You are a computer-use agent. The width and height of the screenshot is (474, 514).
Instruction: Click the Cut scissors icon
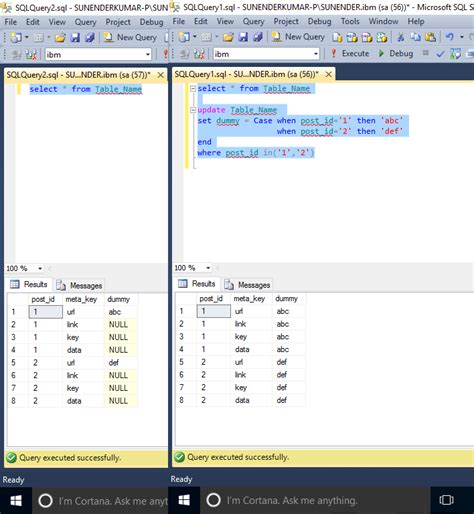(401, 37)
